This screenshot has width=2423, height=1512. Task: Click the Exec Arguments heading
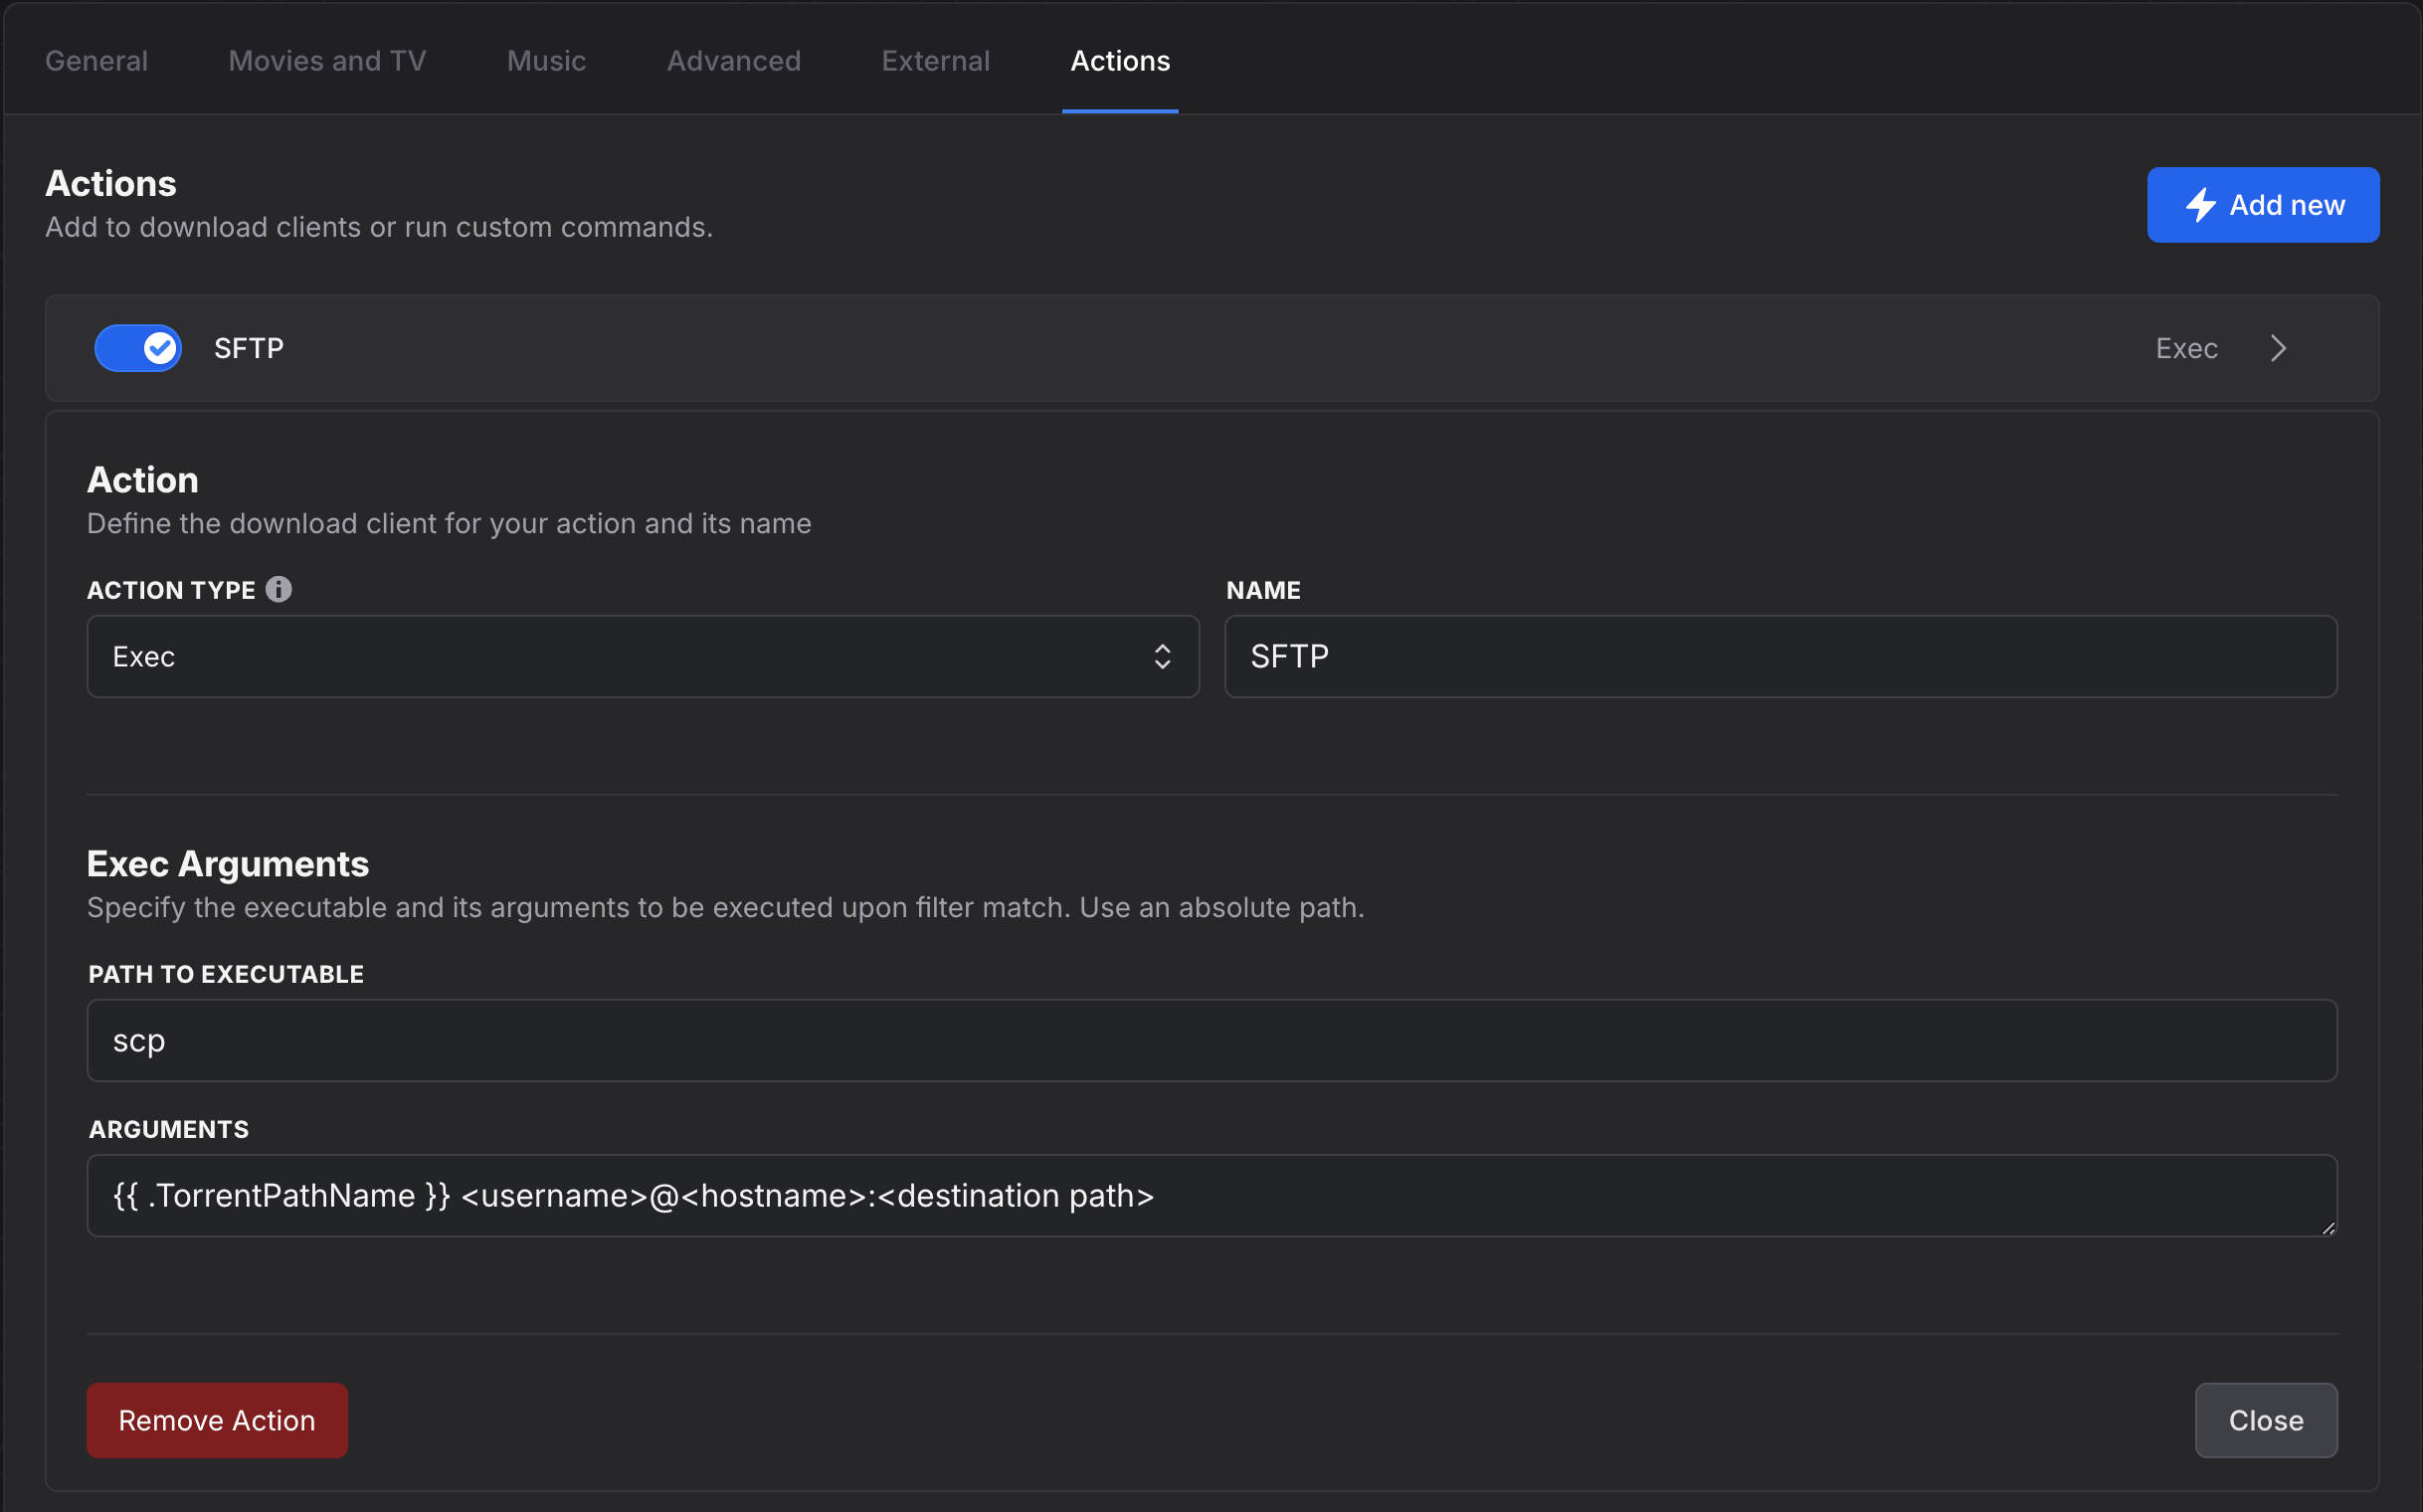pyautogui.click(x=228, y=864)
